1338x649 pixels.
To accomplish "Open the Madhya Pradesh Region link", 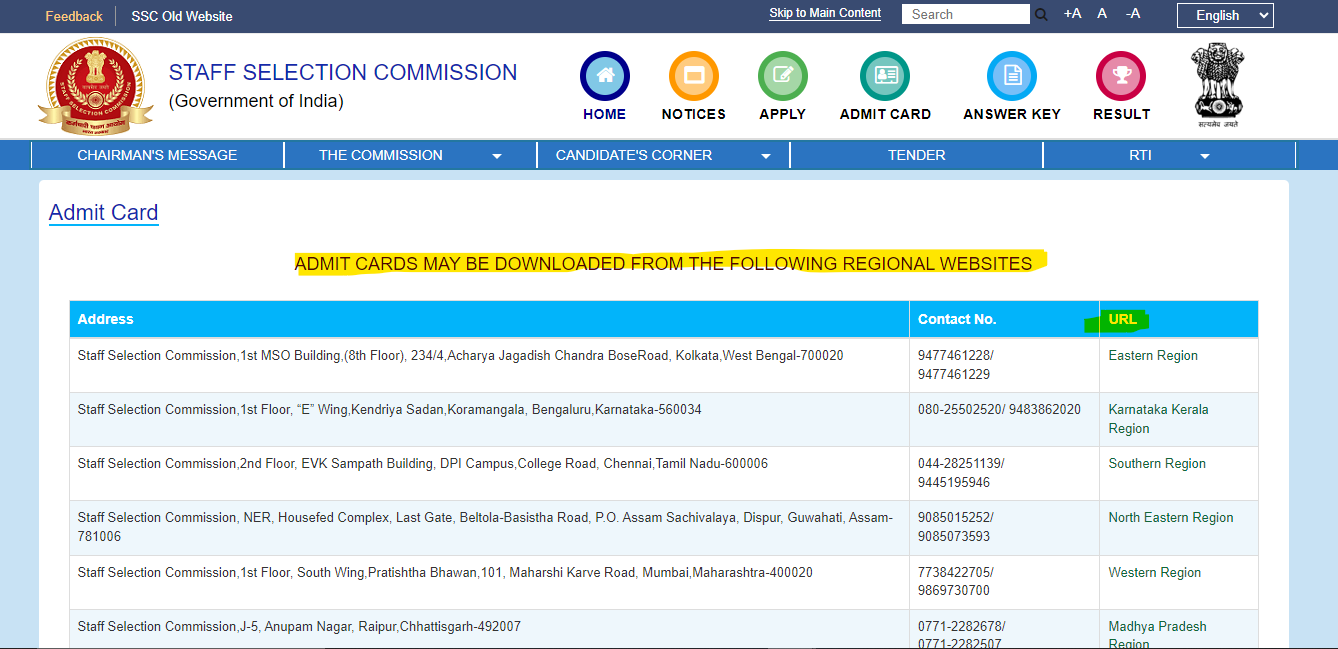I will (x=1158, y=635).
